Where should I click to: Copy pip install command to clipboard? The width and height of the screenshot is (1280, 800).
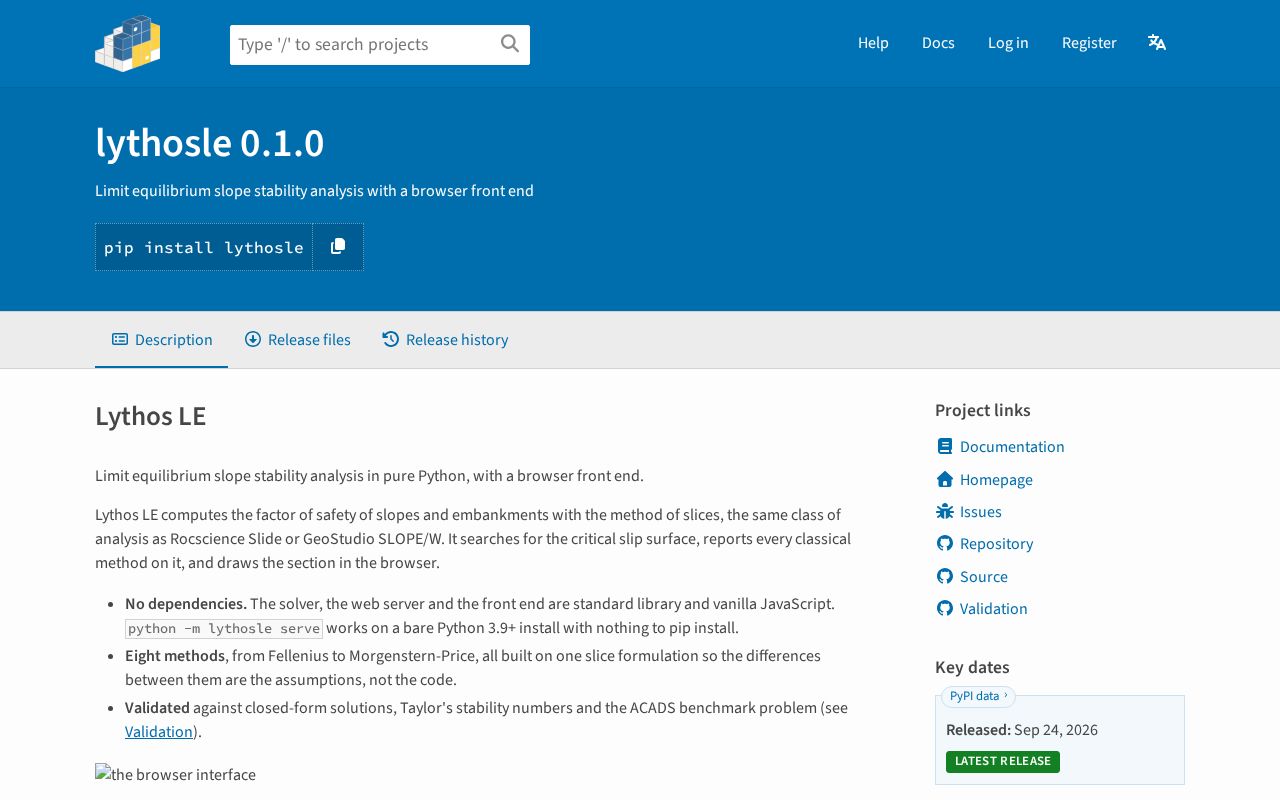coord(338,247)
